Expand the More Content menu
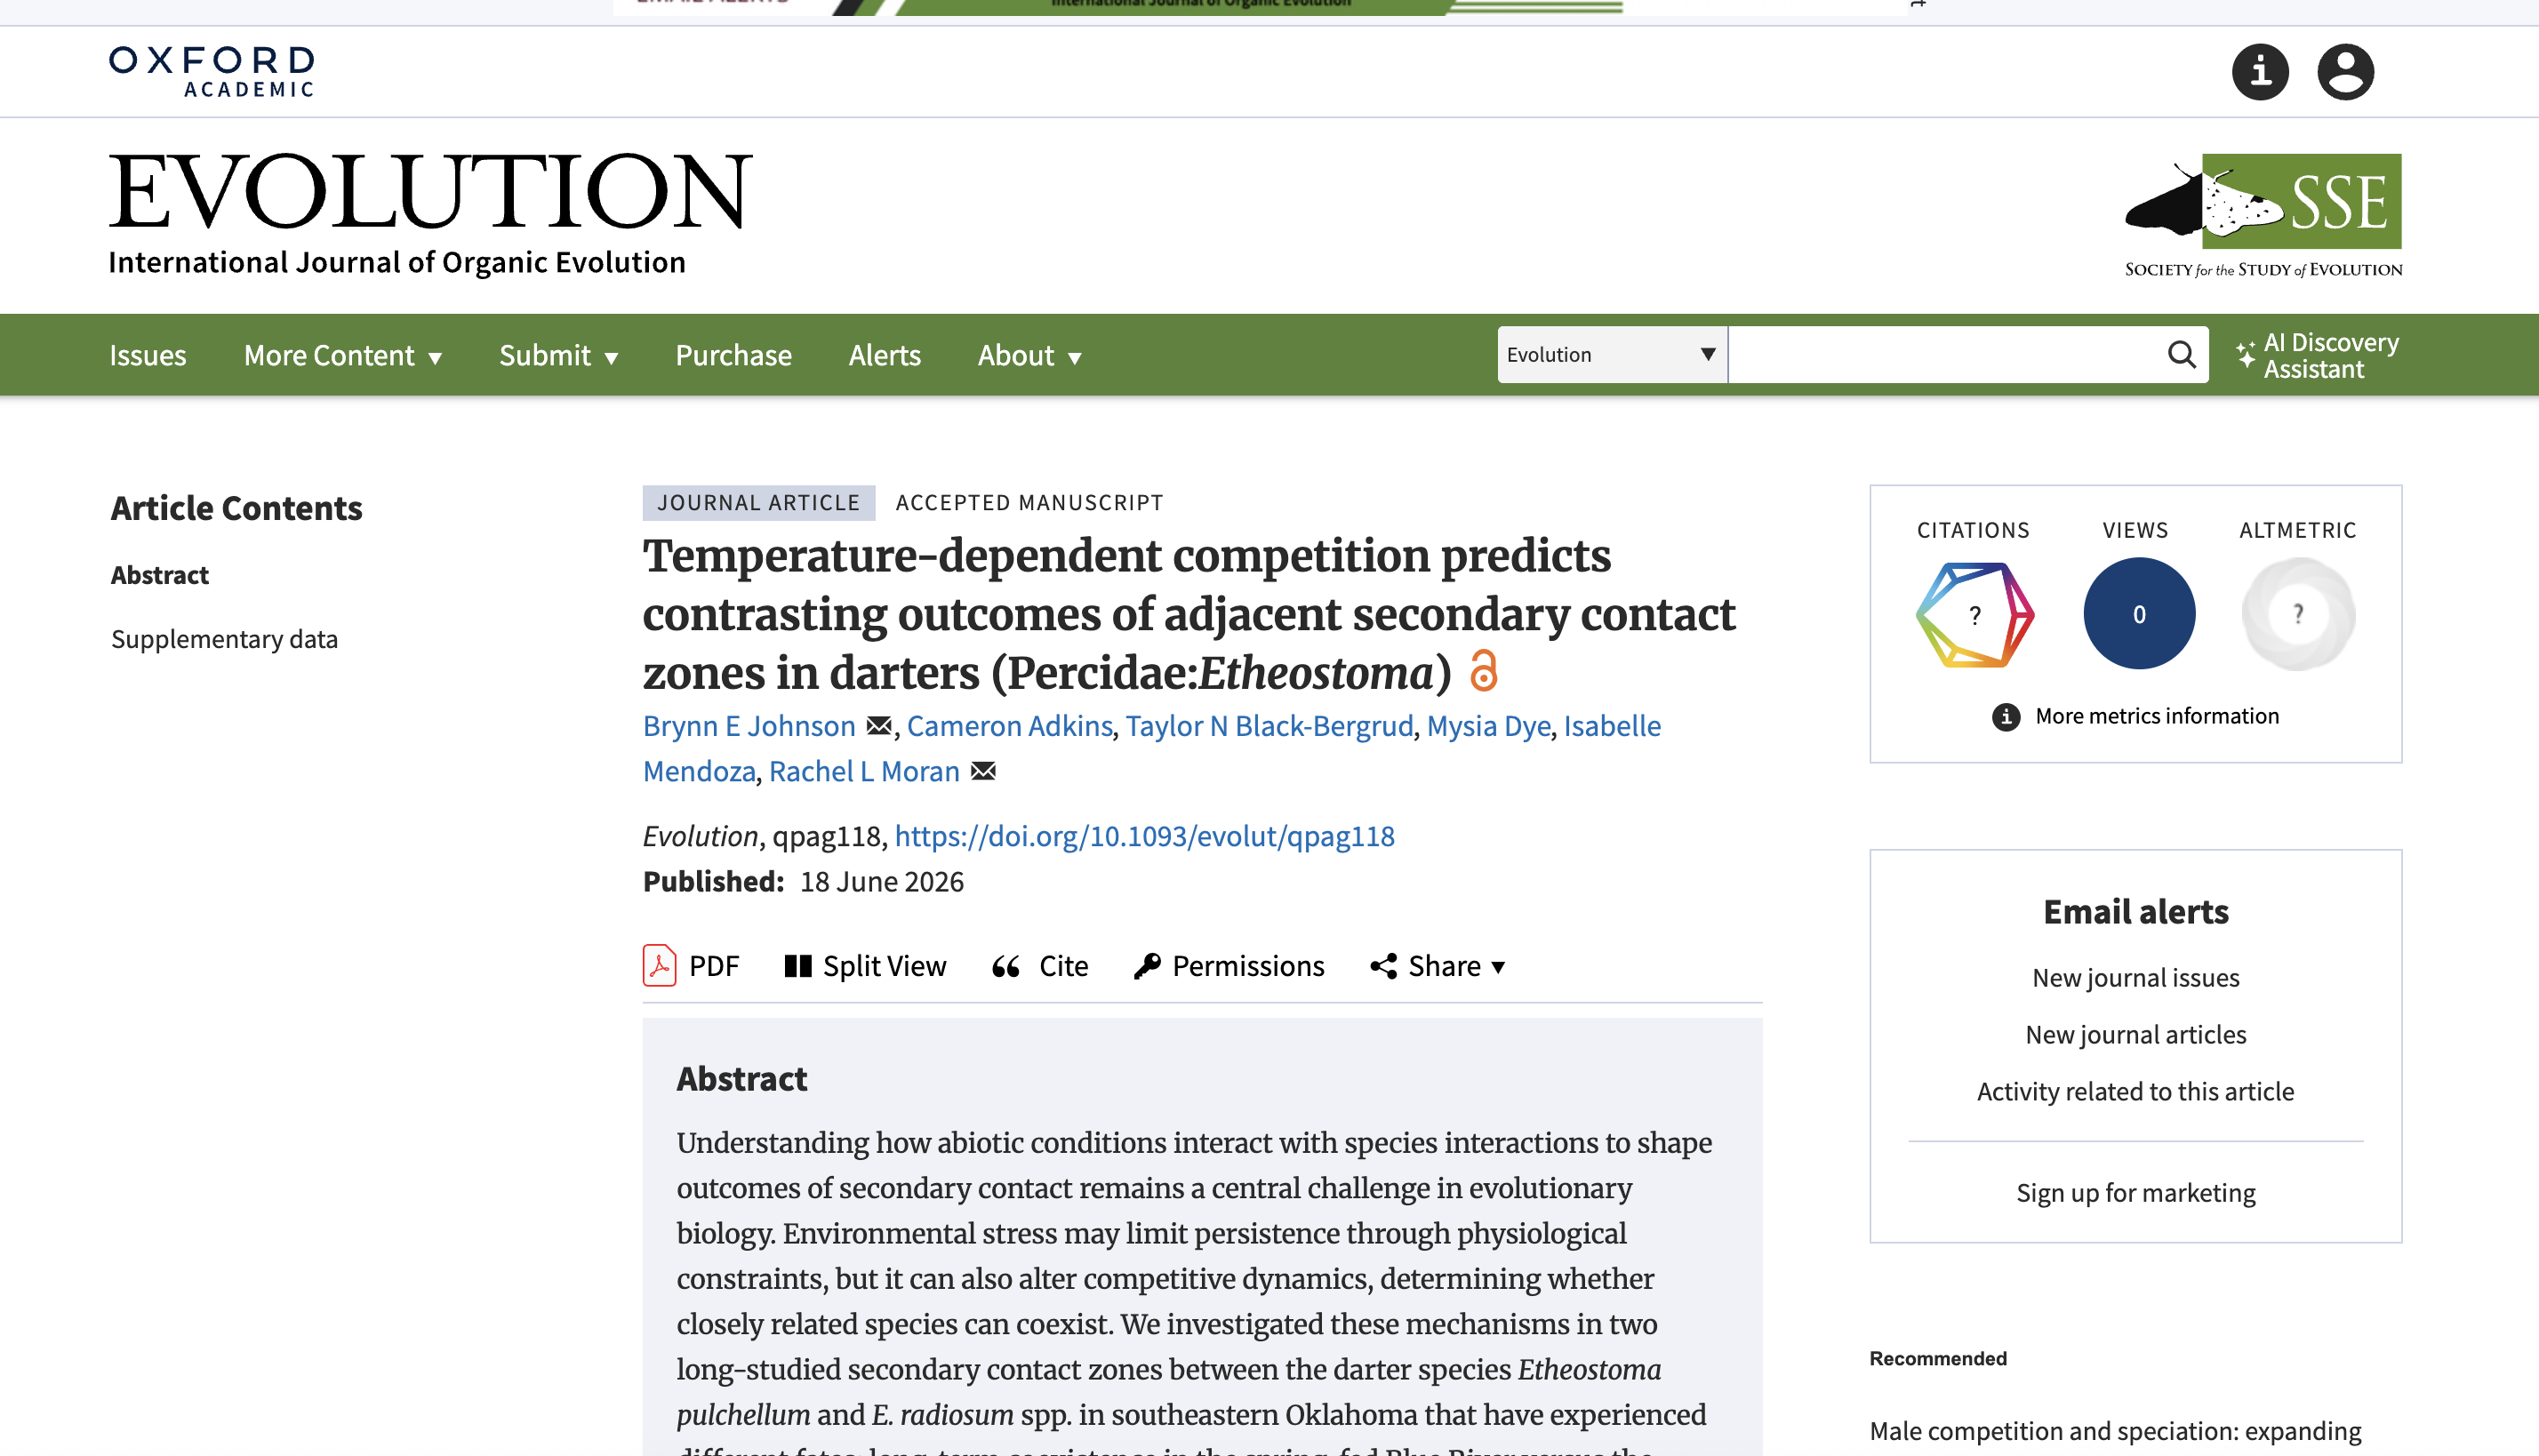2539x1456 pixels. (343, 356)
